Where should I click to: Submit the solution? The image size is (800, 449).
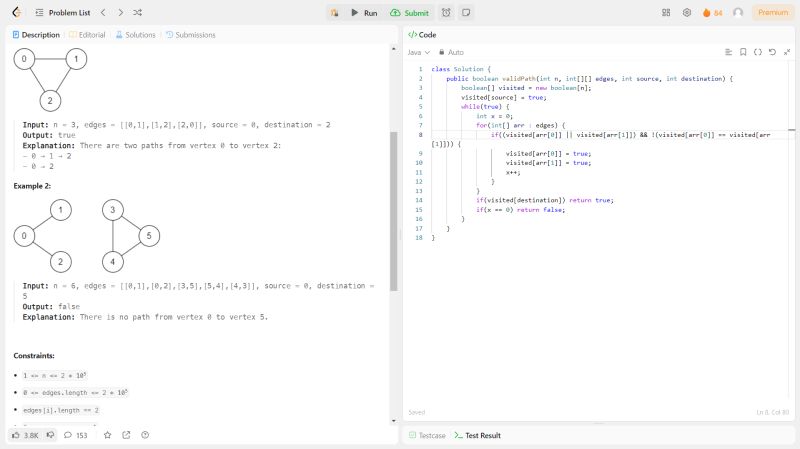pos(410,12)
